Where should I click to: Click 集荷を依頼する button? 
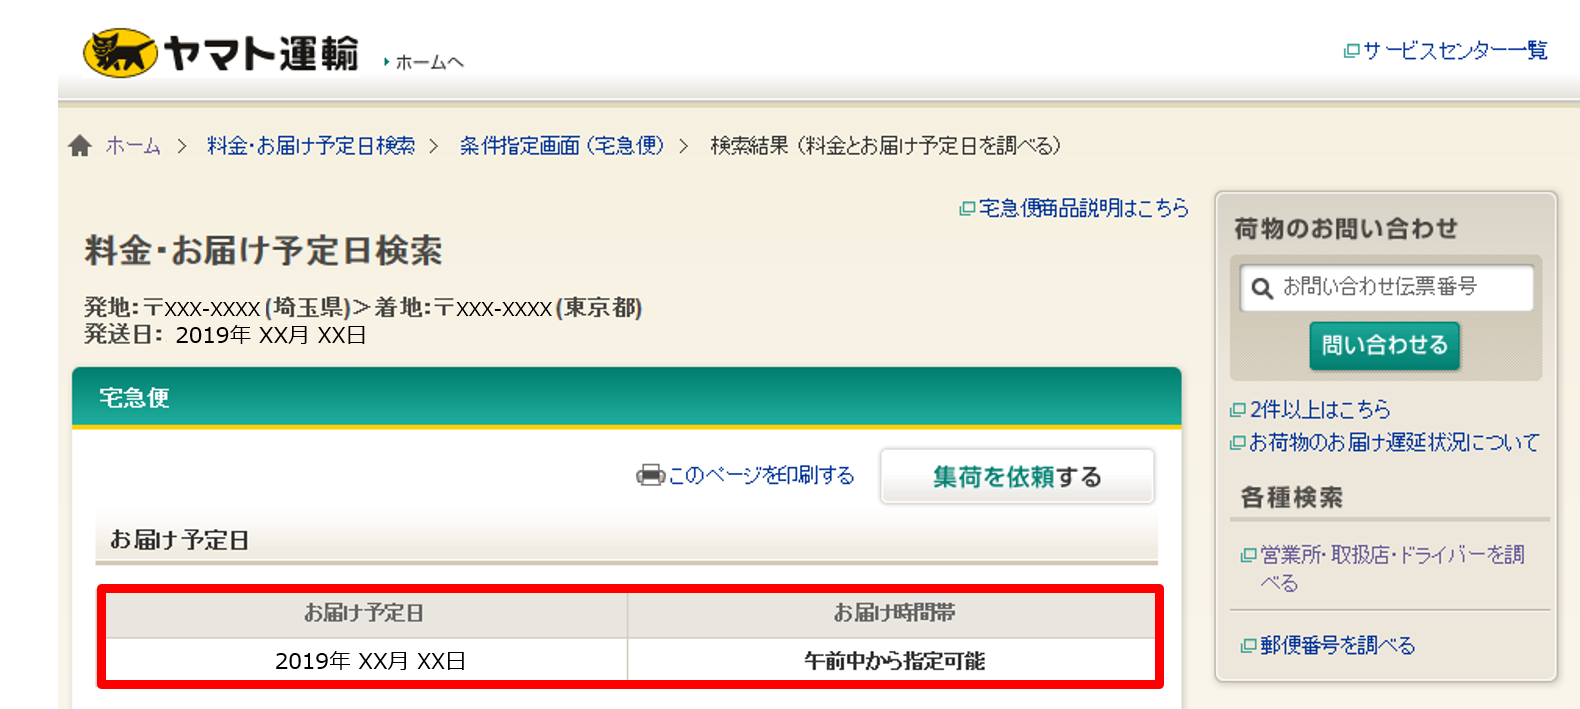click(1017, 477)
